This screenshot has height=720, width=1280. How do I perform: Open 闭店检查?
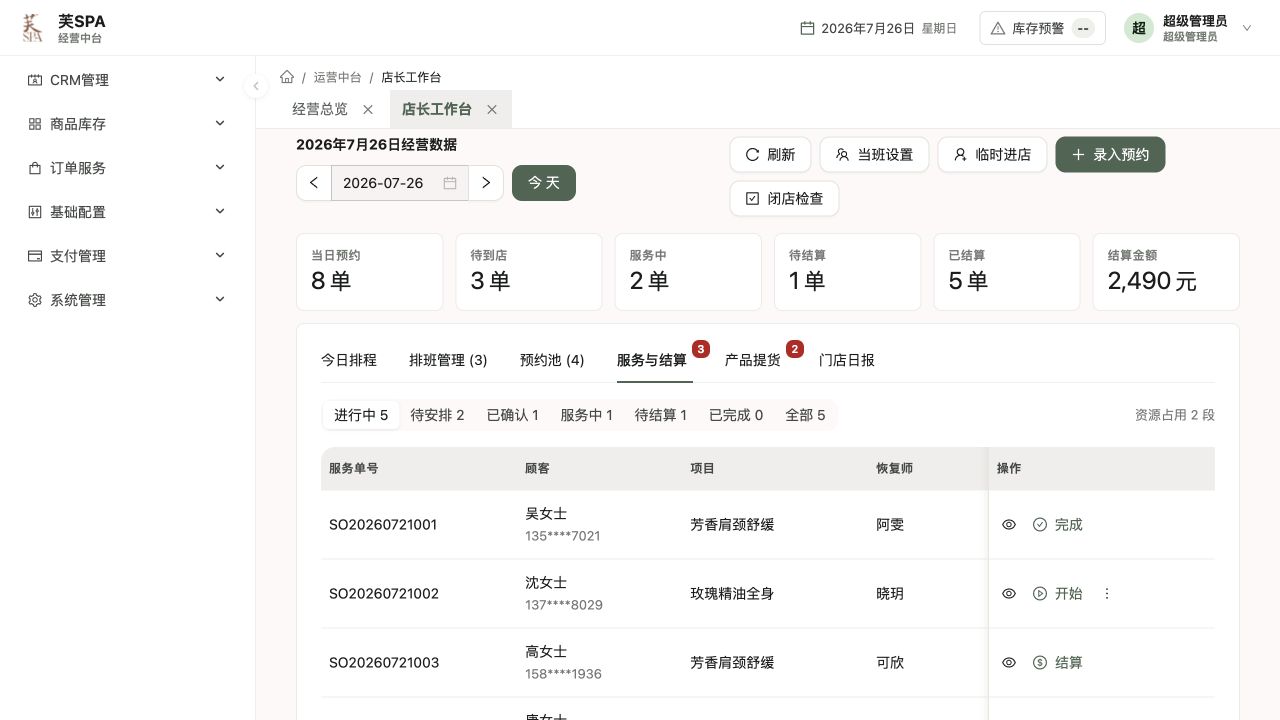[x=784, y=199]
